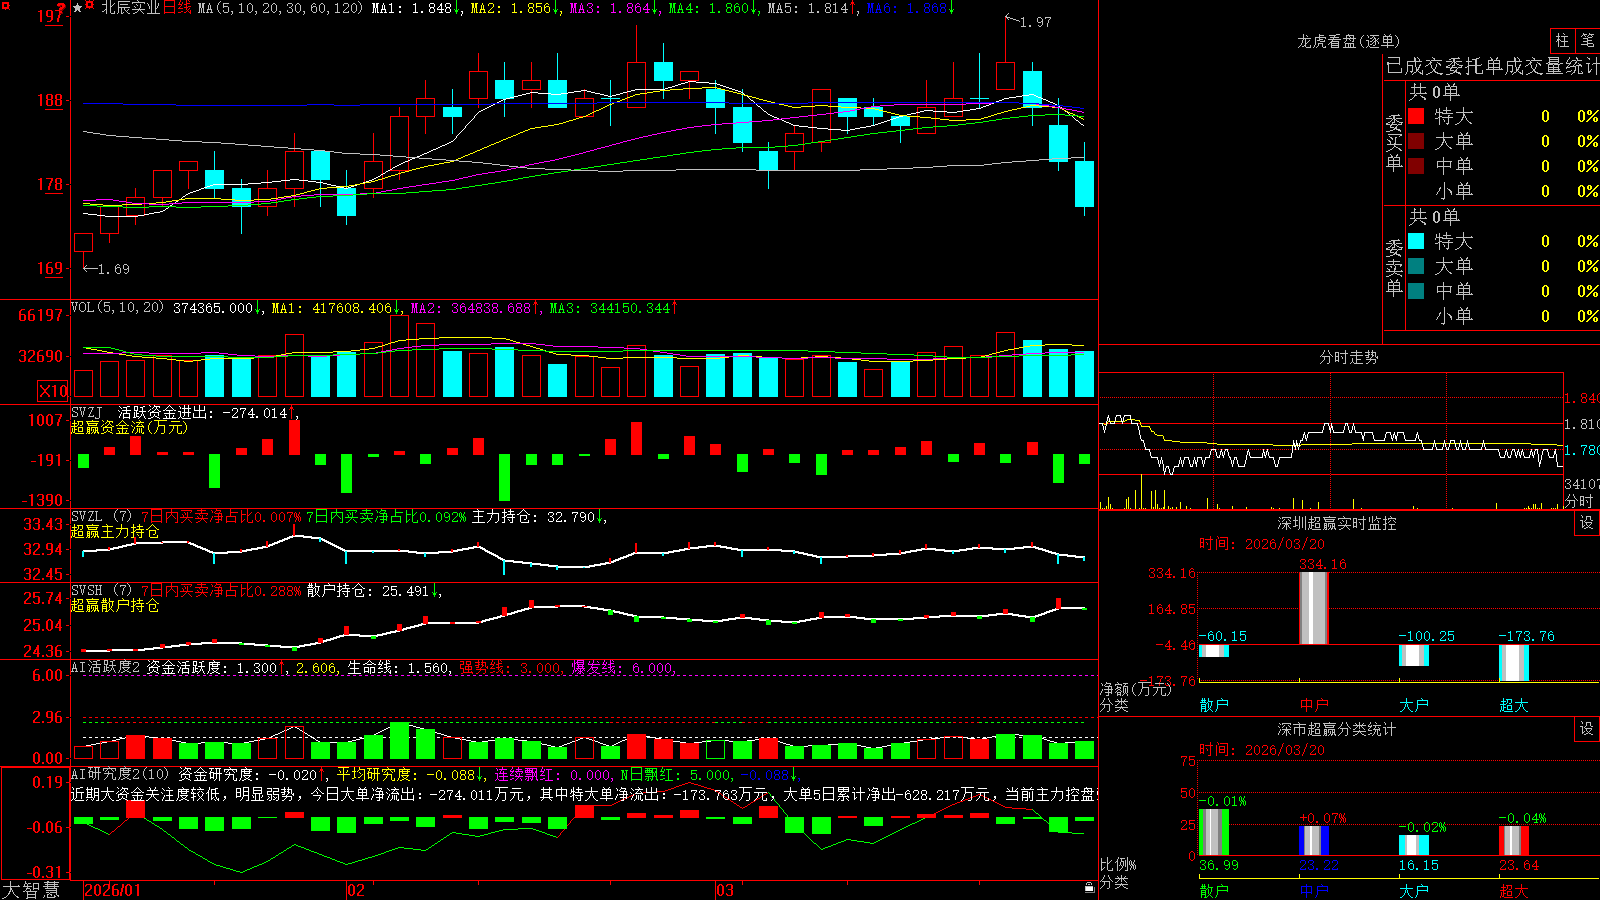Click the 超赢散户持仓 yellow label

[x=115, y=605]
